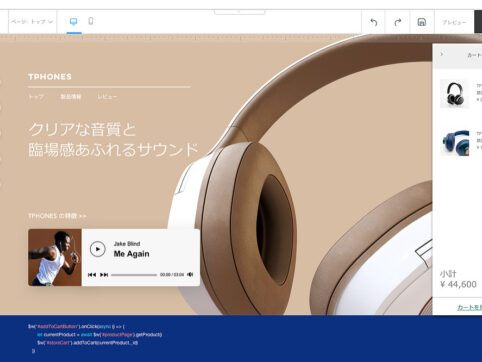Click the subtotal ¥ 44,600 amount
The height and width of the screenshot is (362, 482).
[458, 284]
